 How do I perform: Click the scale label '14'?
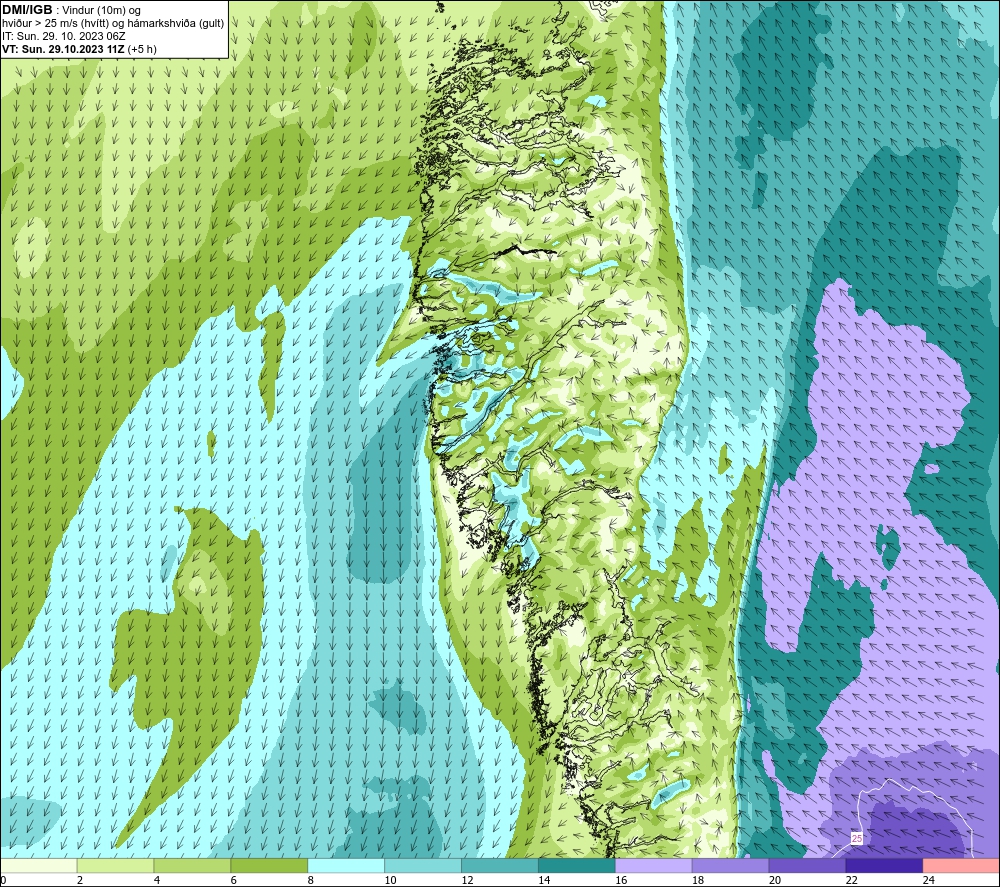pos(544,880)
